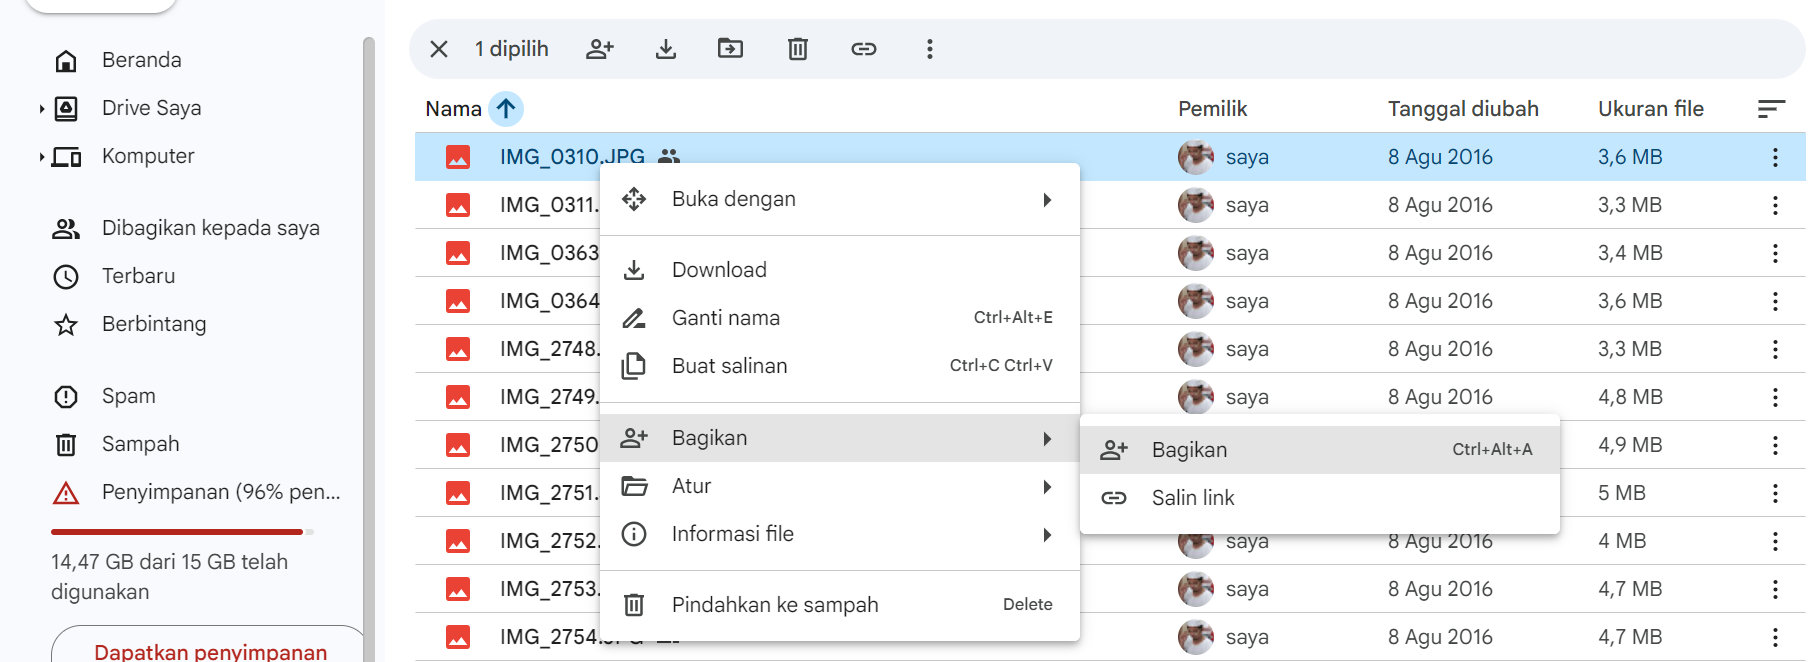The width and height of the screenshot is (1817, 662).
Task: Choose Salin link in the submenu
Action: (1193, 498)
